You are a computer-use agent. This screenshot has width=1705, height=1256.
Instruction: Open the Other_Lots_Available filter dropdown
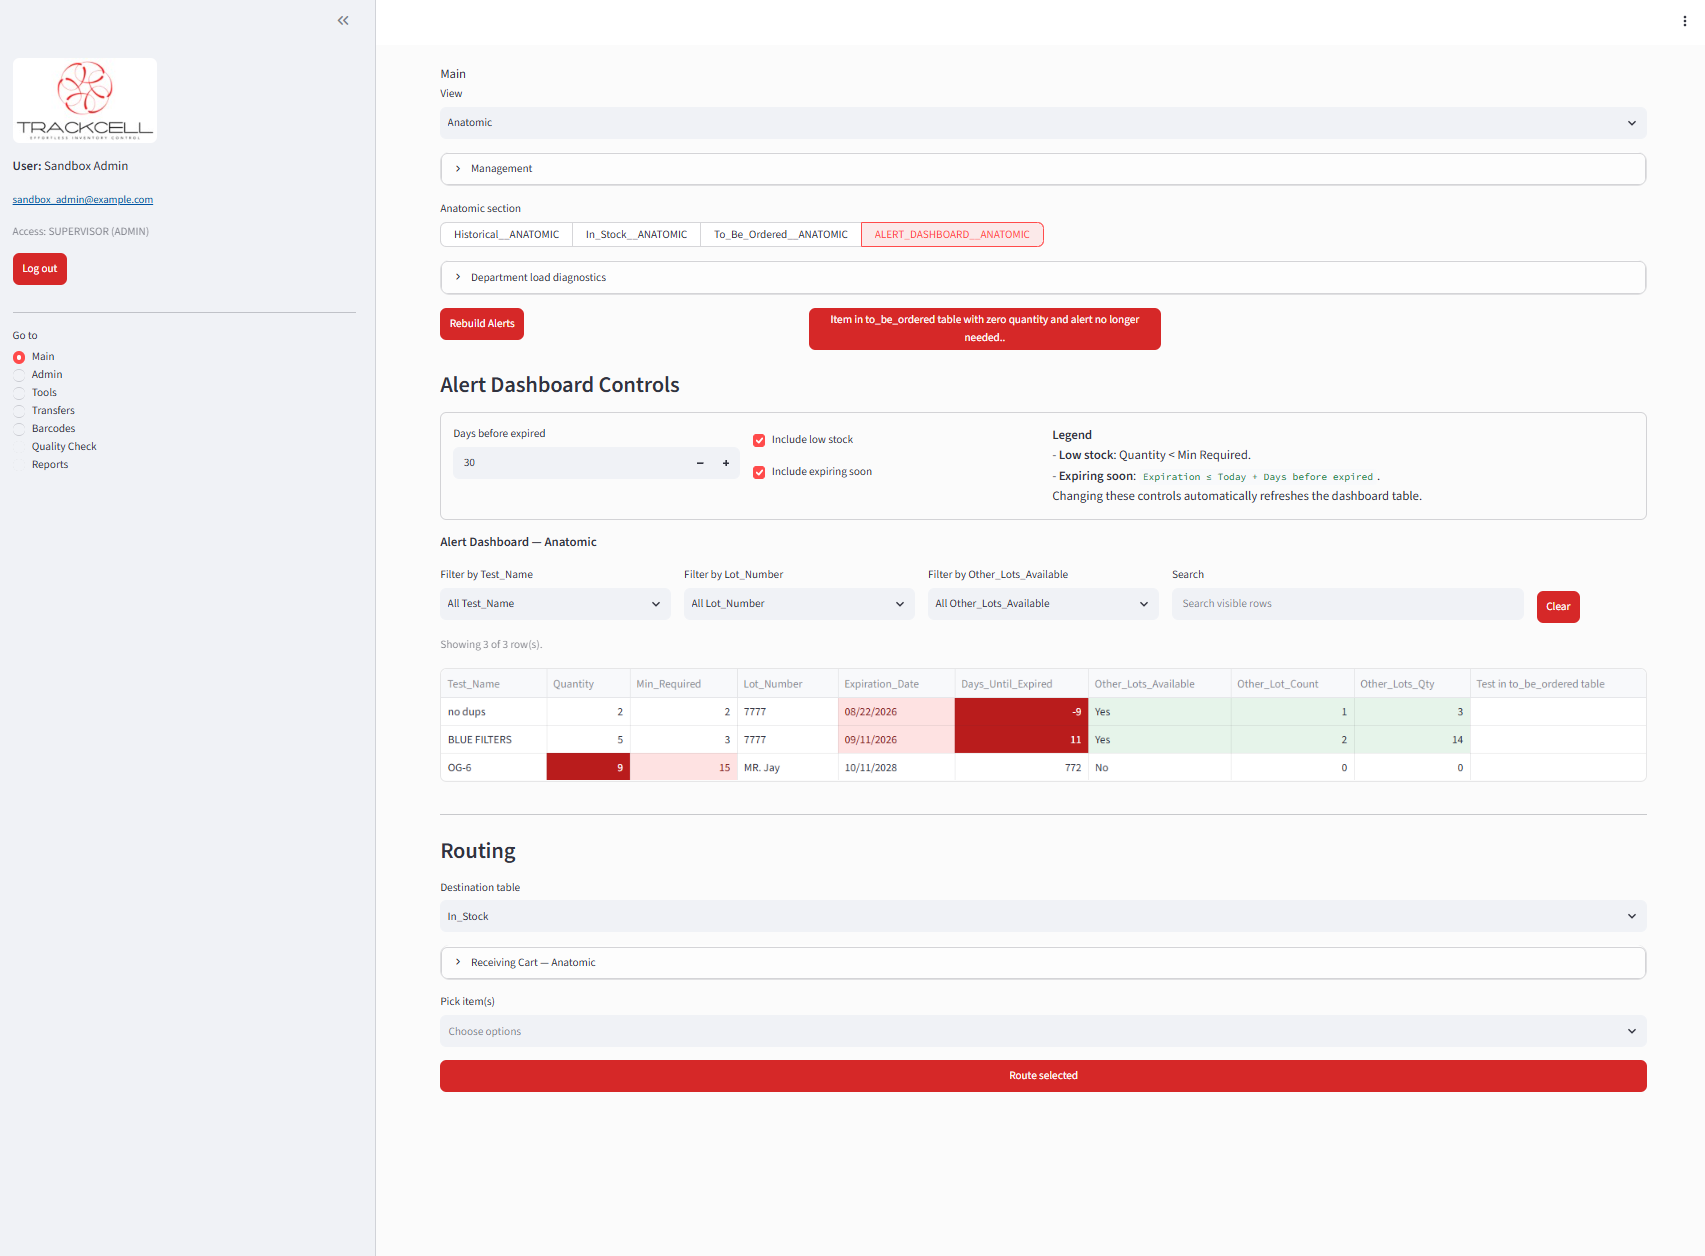[1043, 604]
